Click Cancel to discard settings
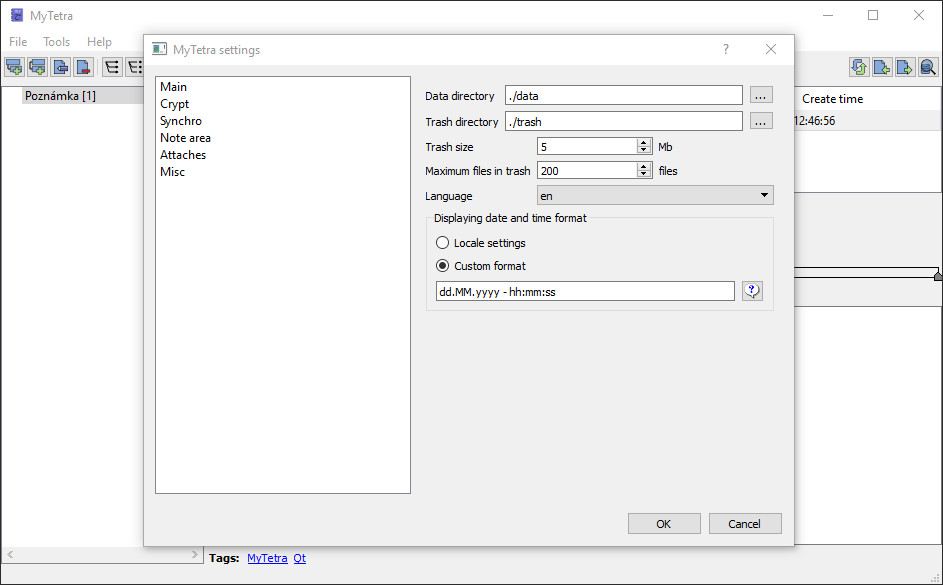Viewport: 943px width, 585px height. (745, 524)
